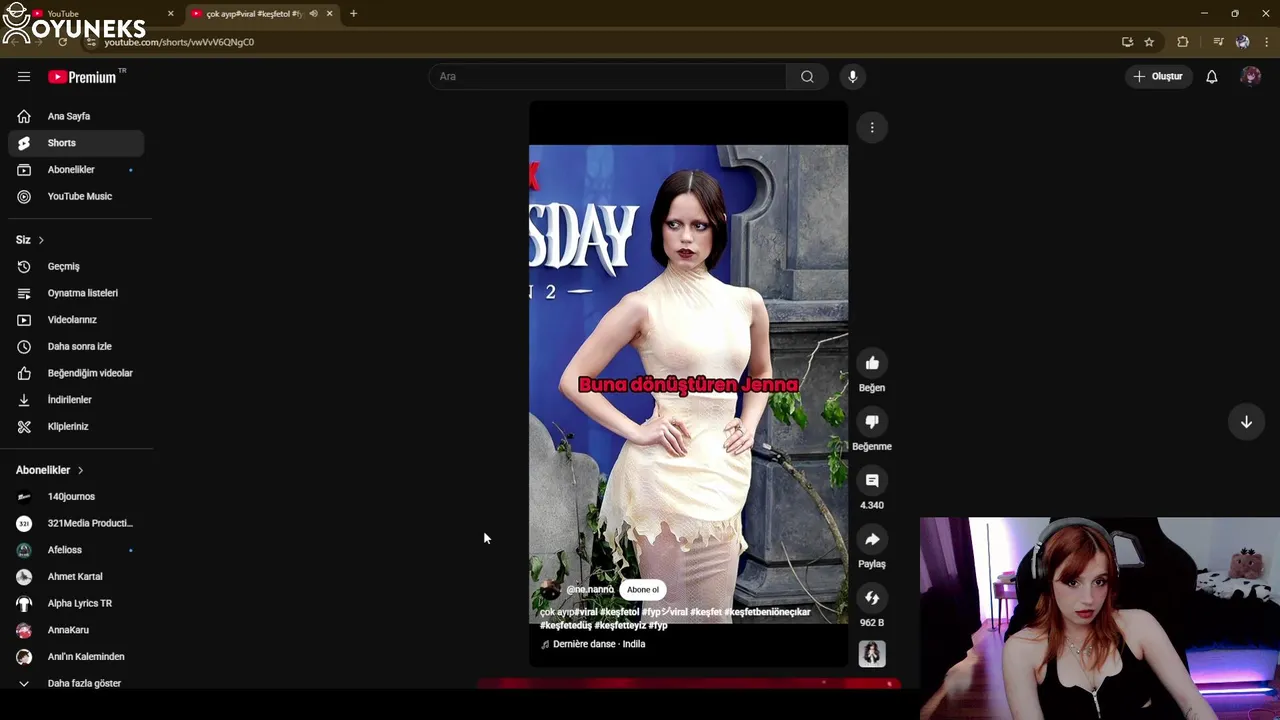The width and height of the screenshot is (1280, 720).
Task: Open Klipleriniz in sidebar
Action: pyautogui.click(x=76, y=426)
